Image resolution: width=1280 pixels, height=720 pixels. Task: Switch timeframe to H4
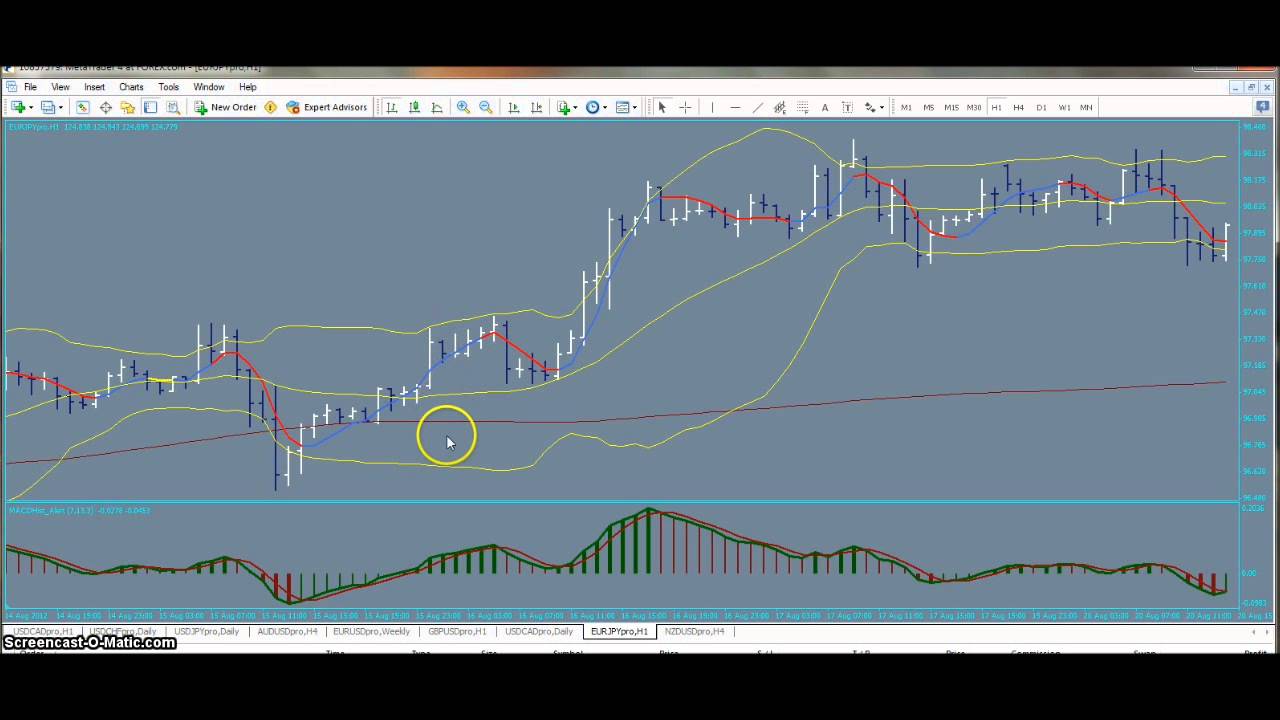click(1019, 107)
